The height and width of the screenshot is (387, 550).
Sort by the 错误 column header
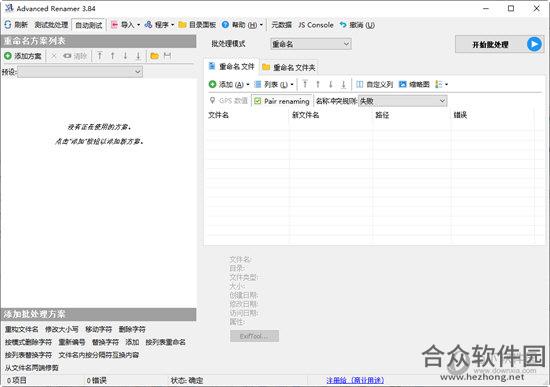492,115
